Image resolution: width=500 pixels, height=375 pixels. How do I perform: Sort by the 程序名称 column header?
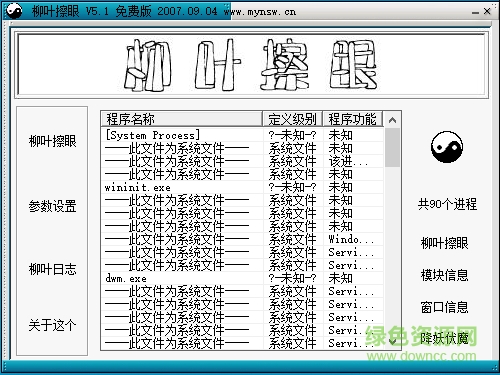182,119
